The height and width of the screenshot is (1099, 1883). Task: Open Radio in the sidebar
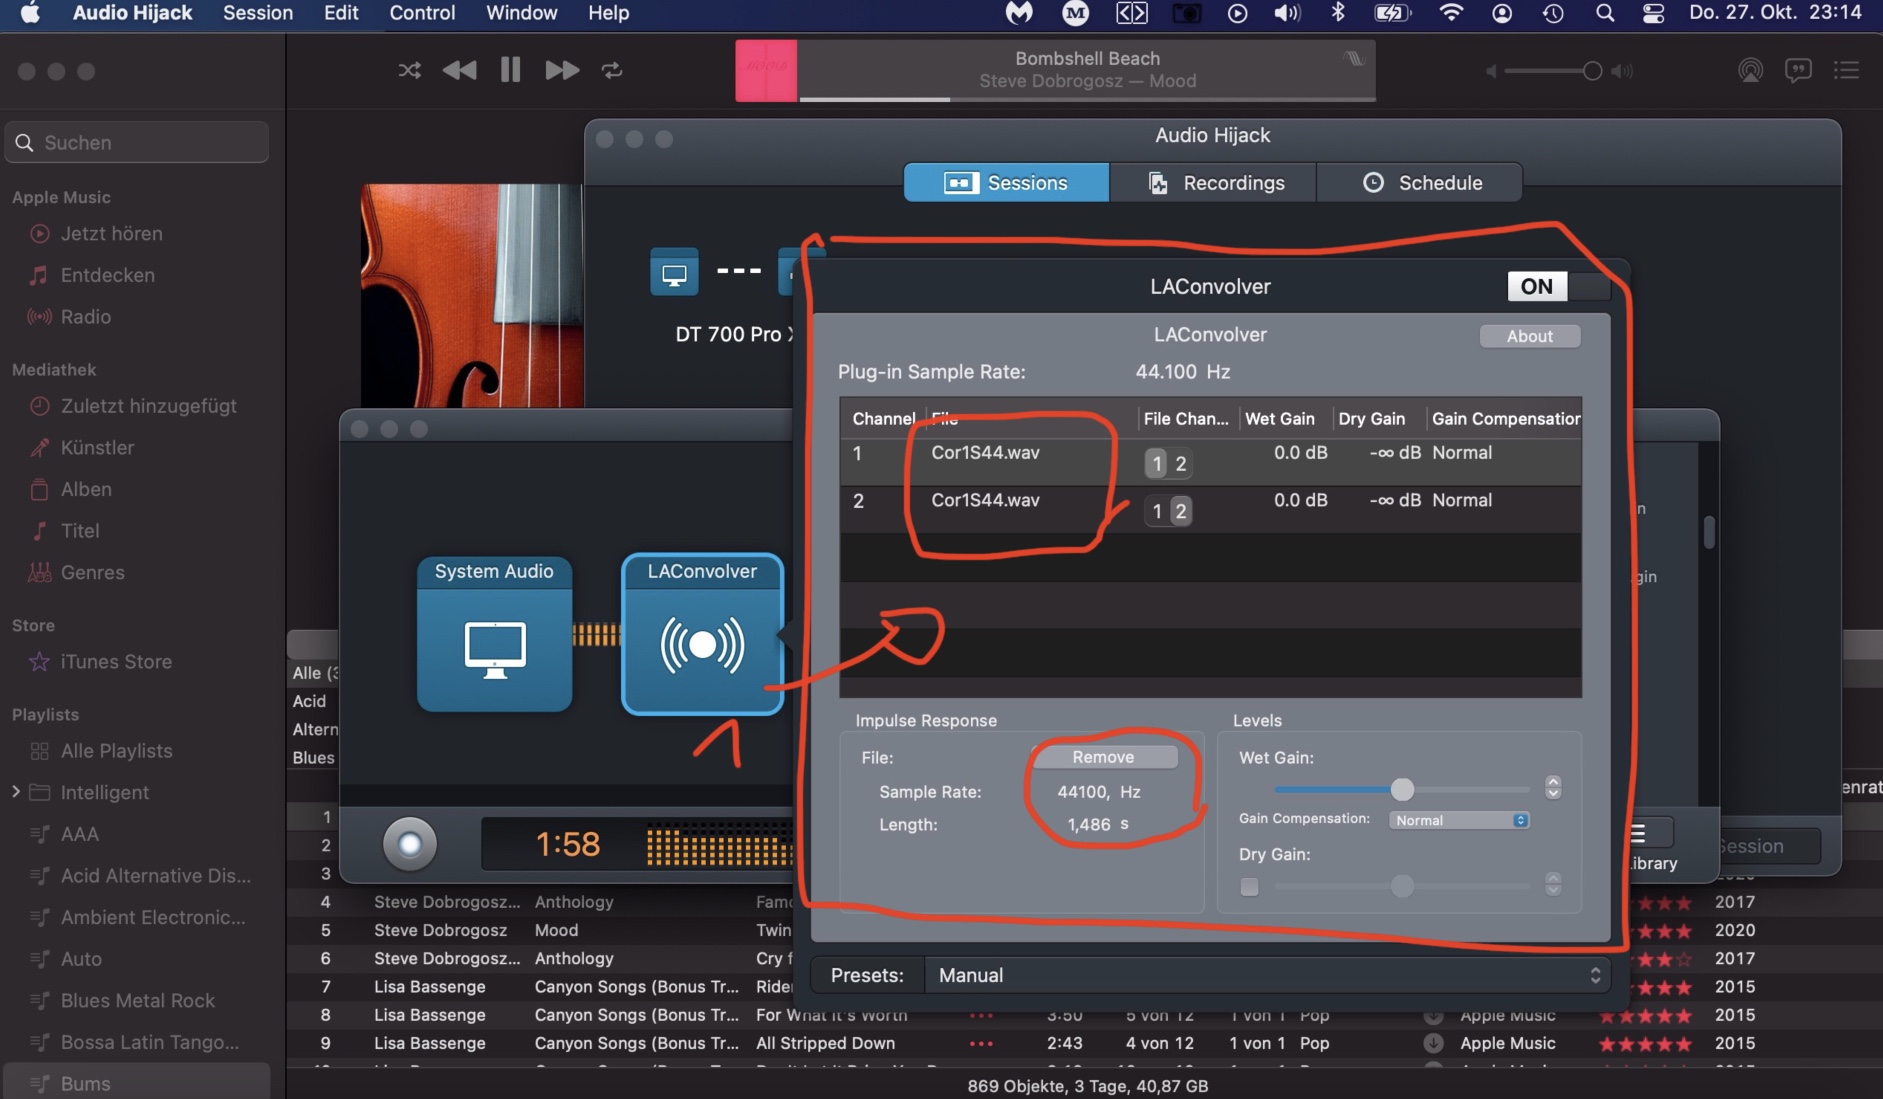85,317
